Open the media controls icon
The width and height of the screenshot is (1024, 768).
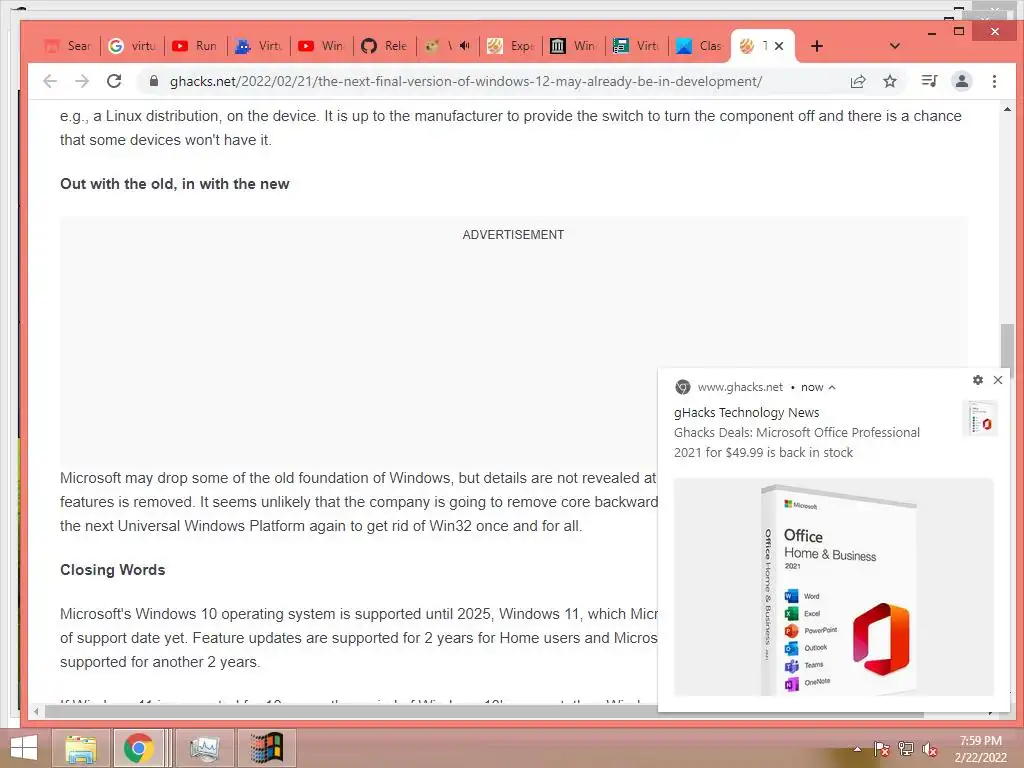[929, 81]
